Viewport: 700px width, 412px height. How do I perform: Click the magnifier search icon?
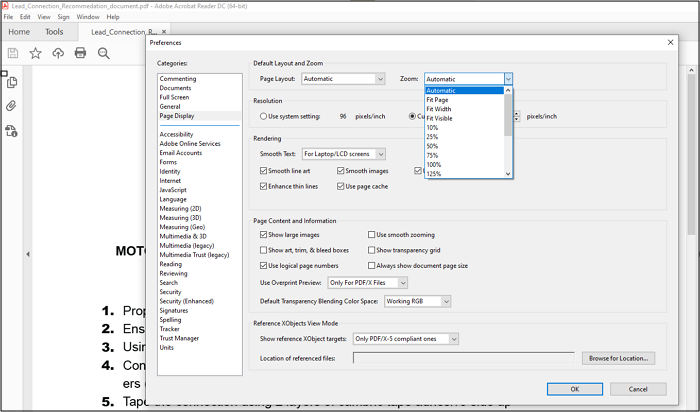pyautogui.click(x=104, y=54)
